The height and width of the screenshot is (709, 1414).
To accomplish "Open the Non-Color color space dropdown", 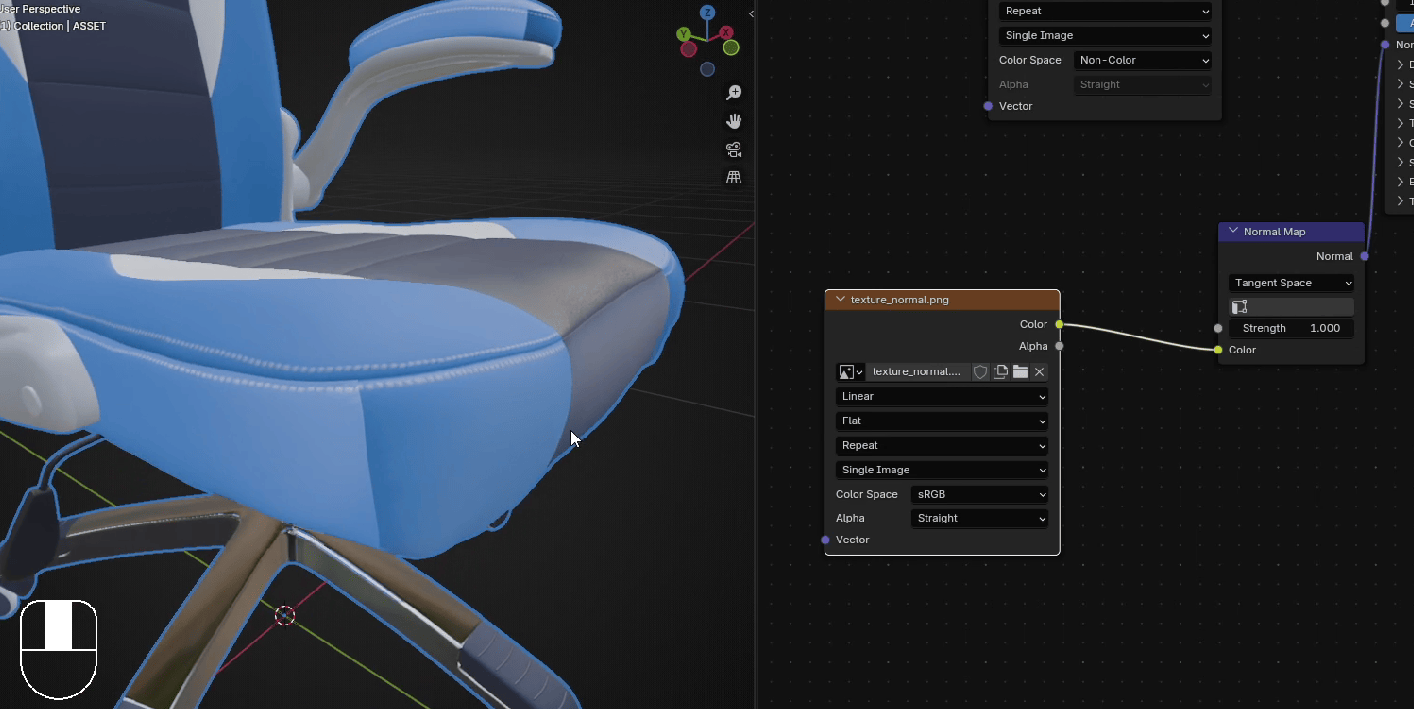I will click(1143, 60).
